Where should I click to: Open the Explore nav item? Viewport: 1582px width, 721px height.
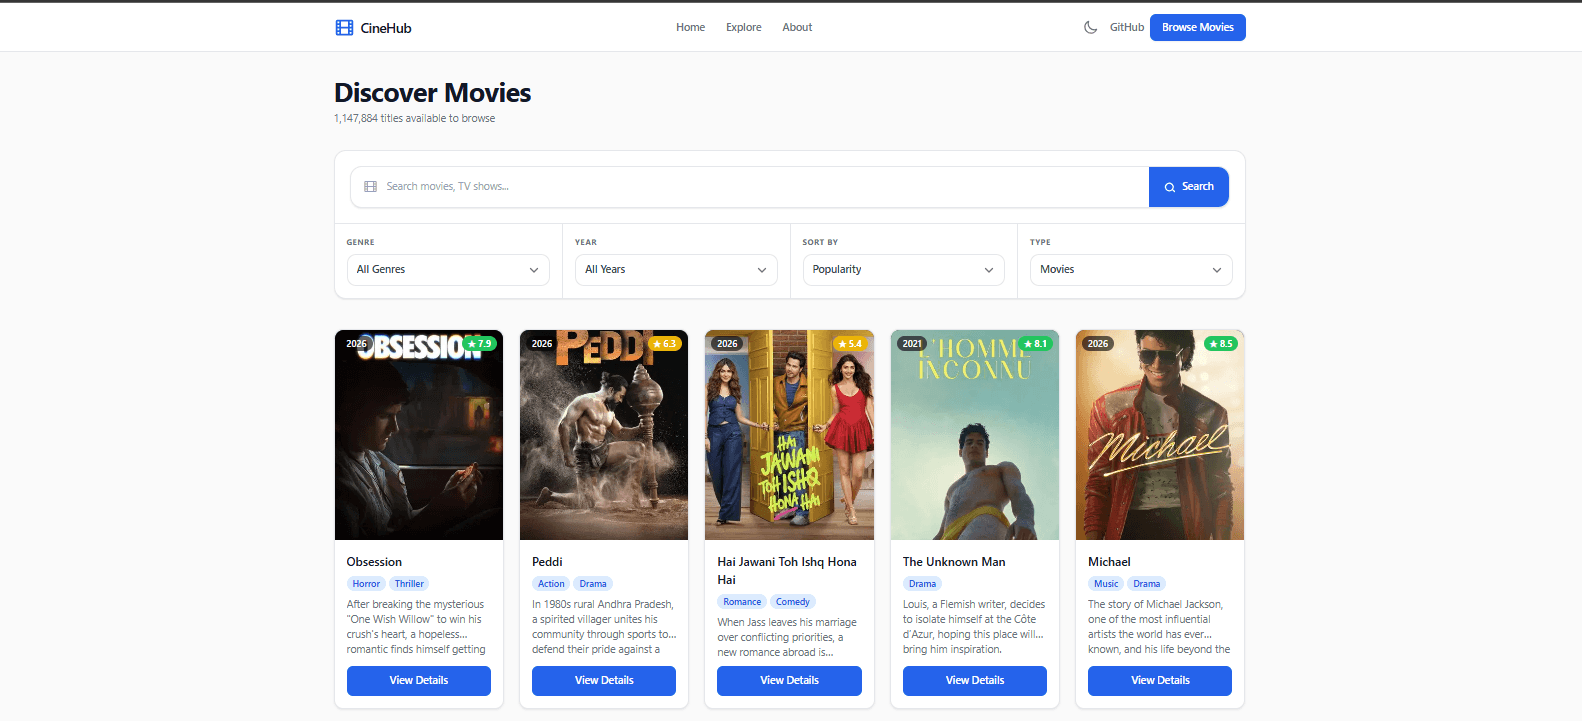[x=744, y=28]
